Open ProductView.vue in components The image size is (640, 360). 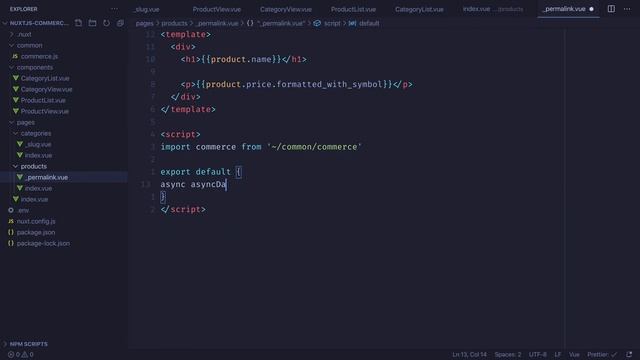click(45, 111)
